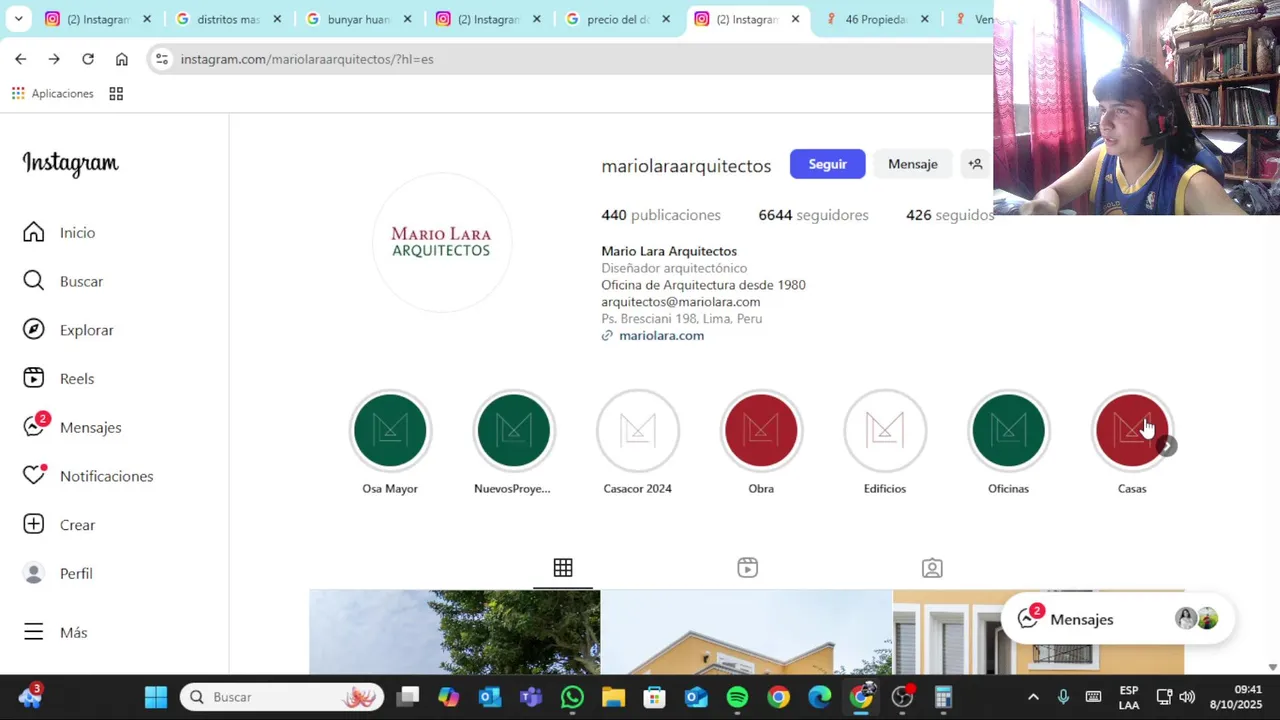Viewport: 1280px width, 720px height.
Task: Switch to the Reels profile tab
Action: (747, 568)
